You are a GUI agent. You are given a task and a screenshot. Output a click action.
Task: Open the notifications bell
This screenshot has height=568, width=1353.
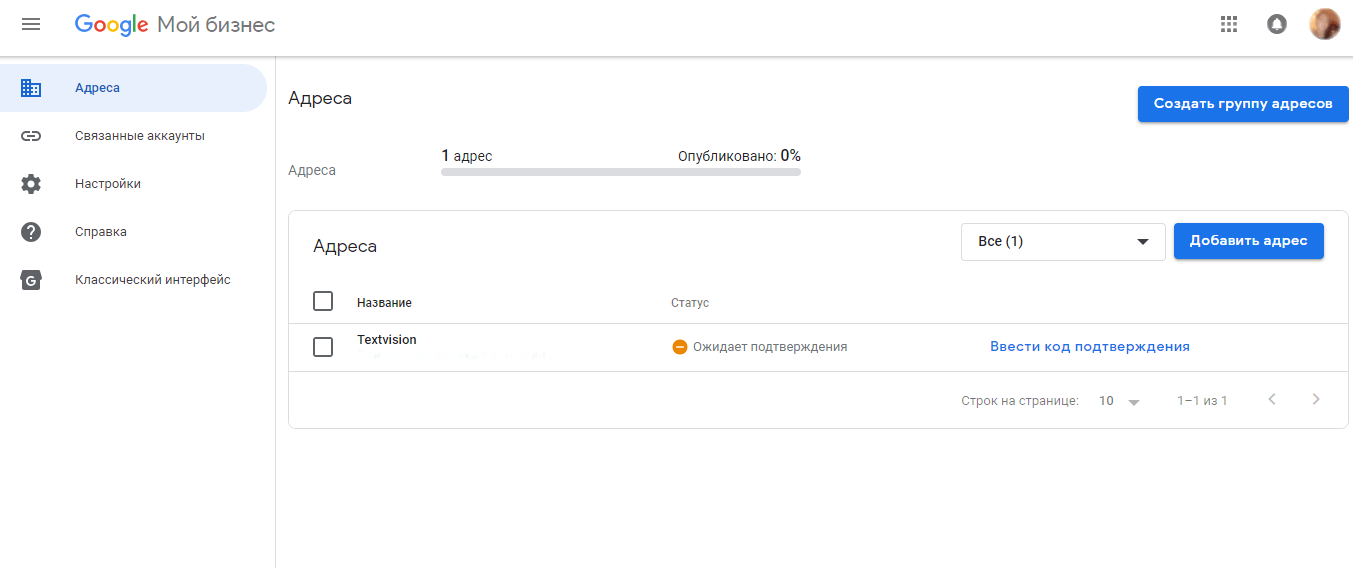coord(1277,24)
